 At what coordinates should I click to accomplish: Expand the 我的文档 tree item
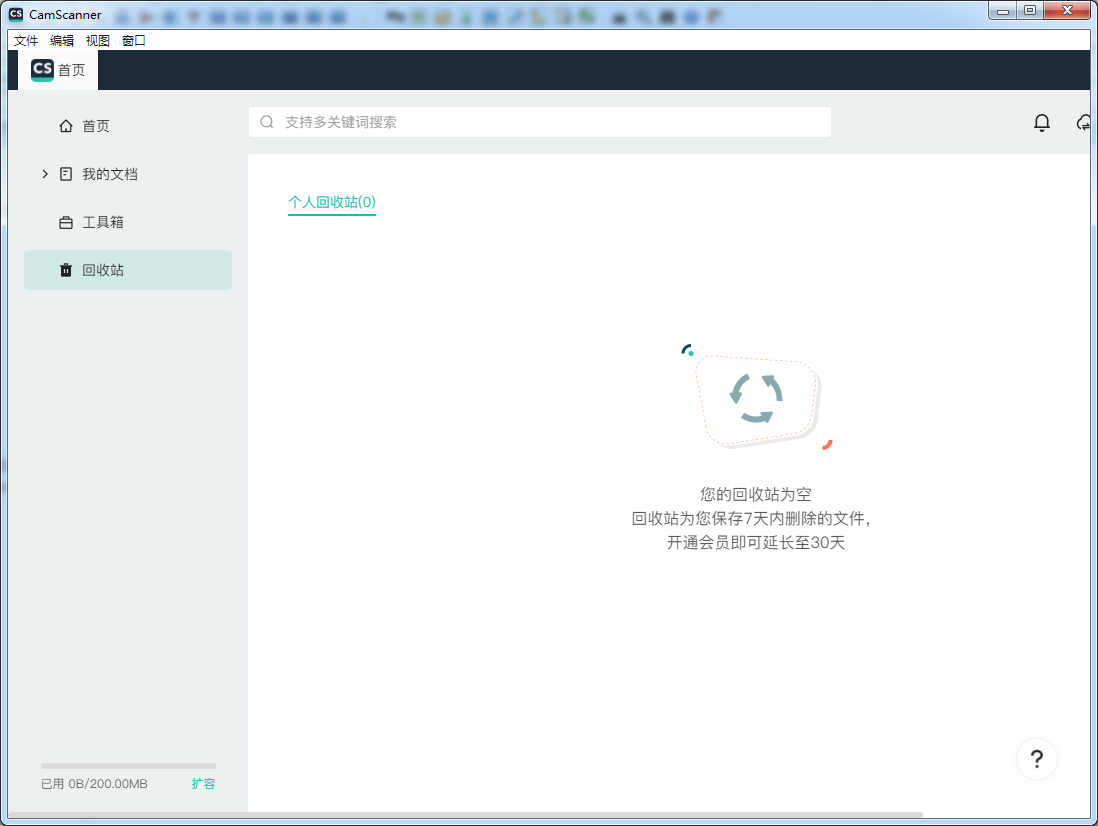point(44,173)
